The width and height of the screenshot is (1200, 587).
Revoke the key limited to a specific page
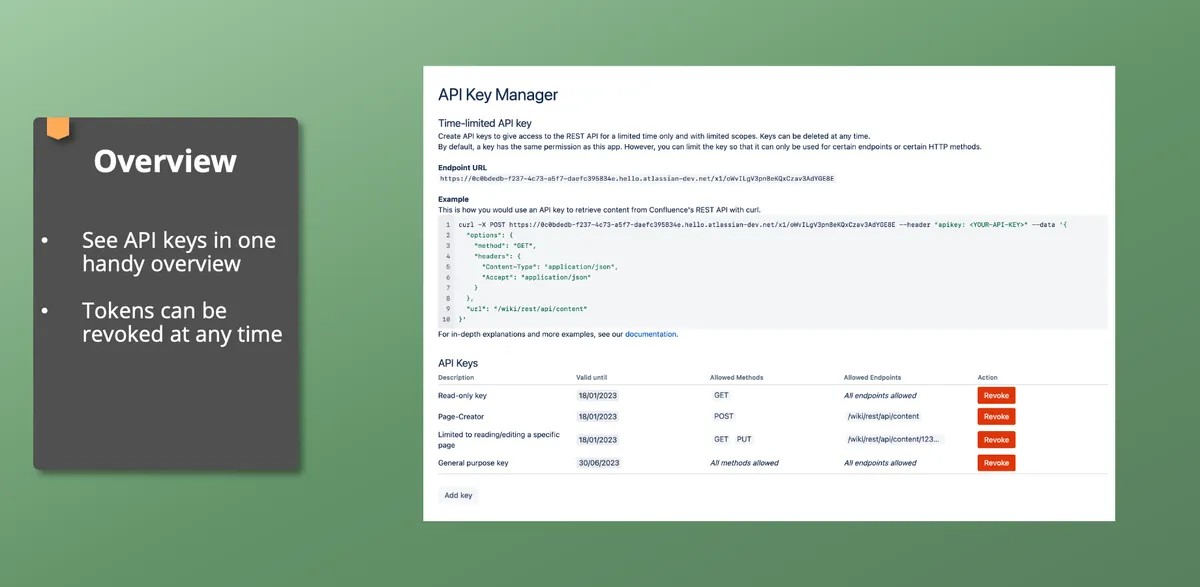[996, 440]
